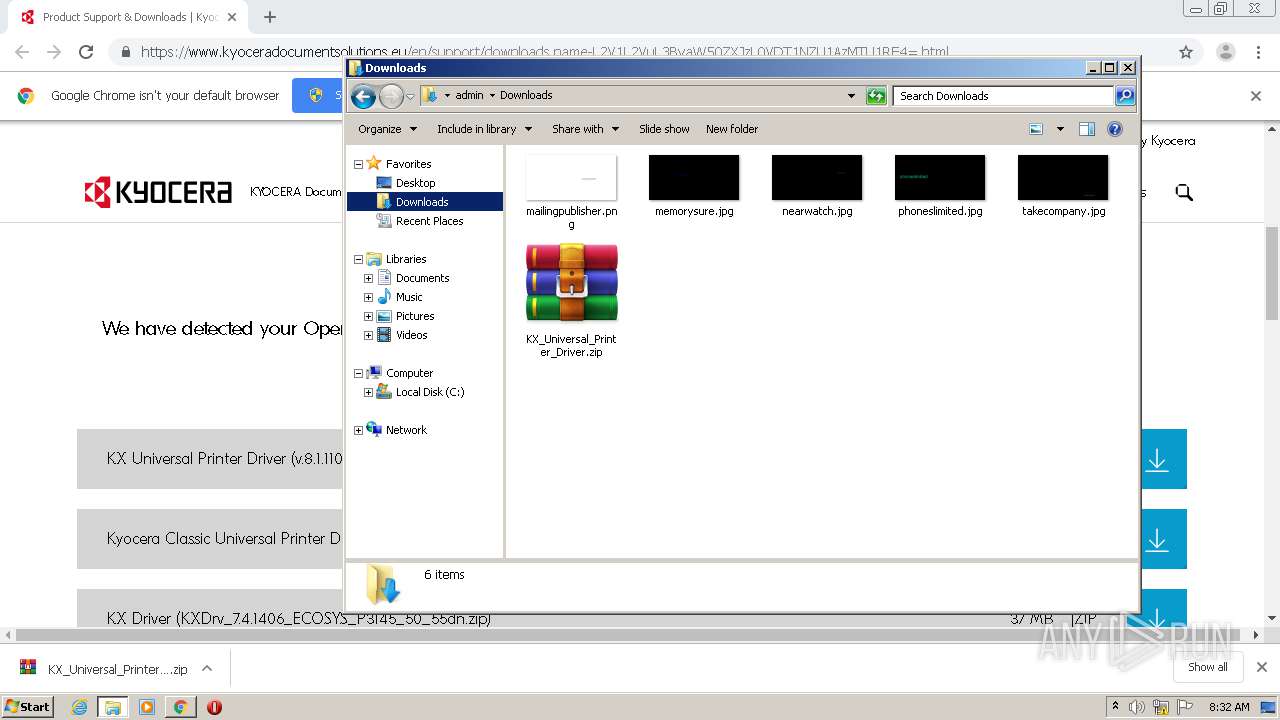Screen dimensions: 1280x720
Task: Select the Product Support & Downloads tab
Action: (x=128, y=17)
